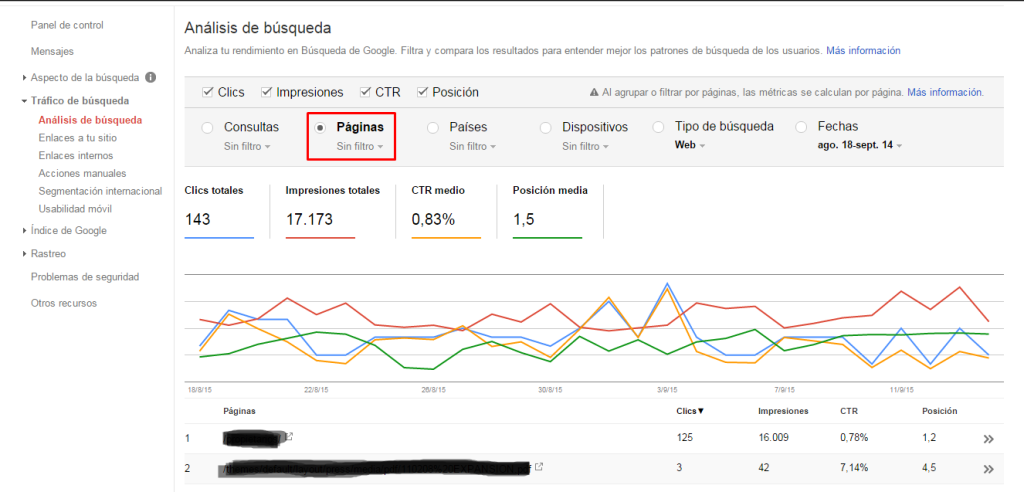Disable the Posición checkbox
The width and height of the screenshot is (1024, 492).
coord(422,91)
